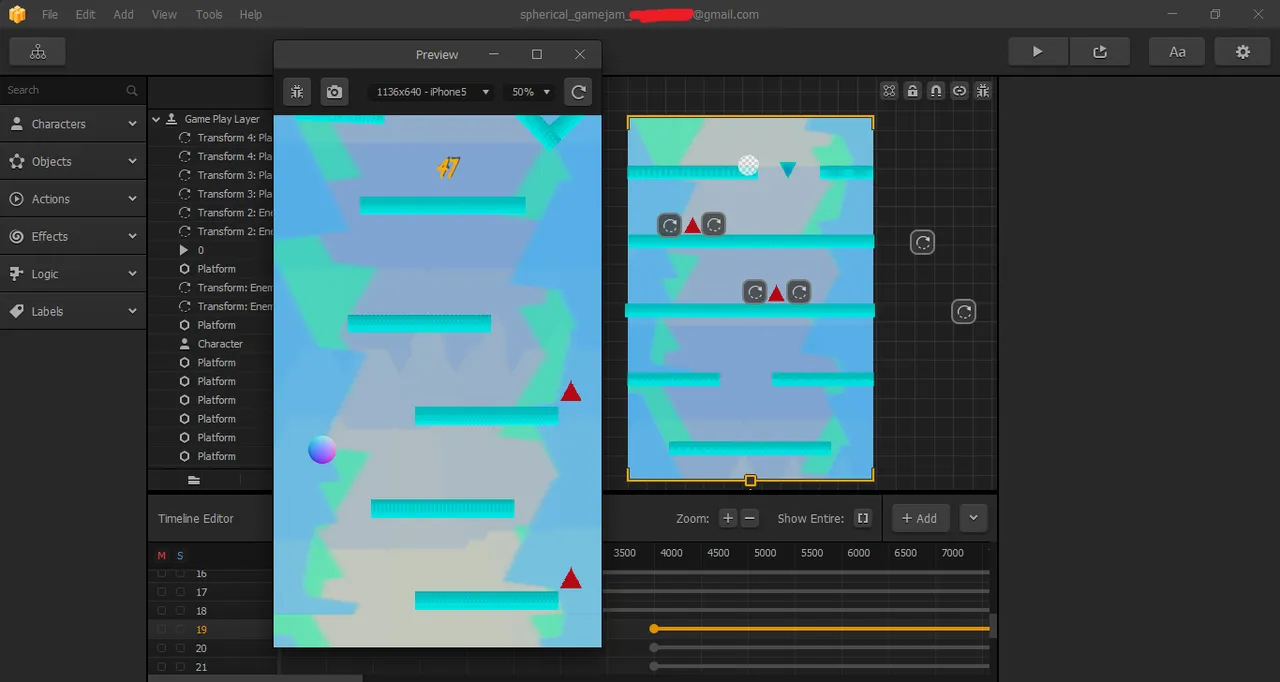Open the dropdown arrow beside Add button

(x=973, y=518)
